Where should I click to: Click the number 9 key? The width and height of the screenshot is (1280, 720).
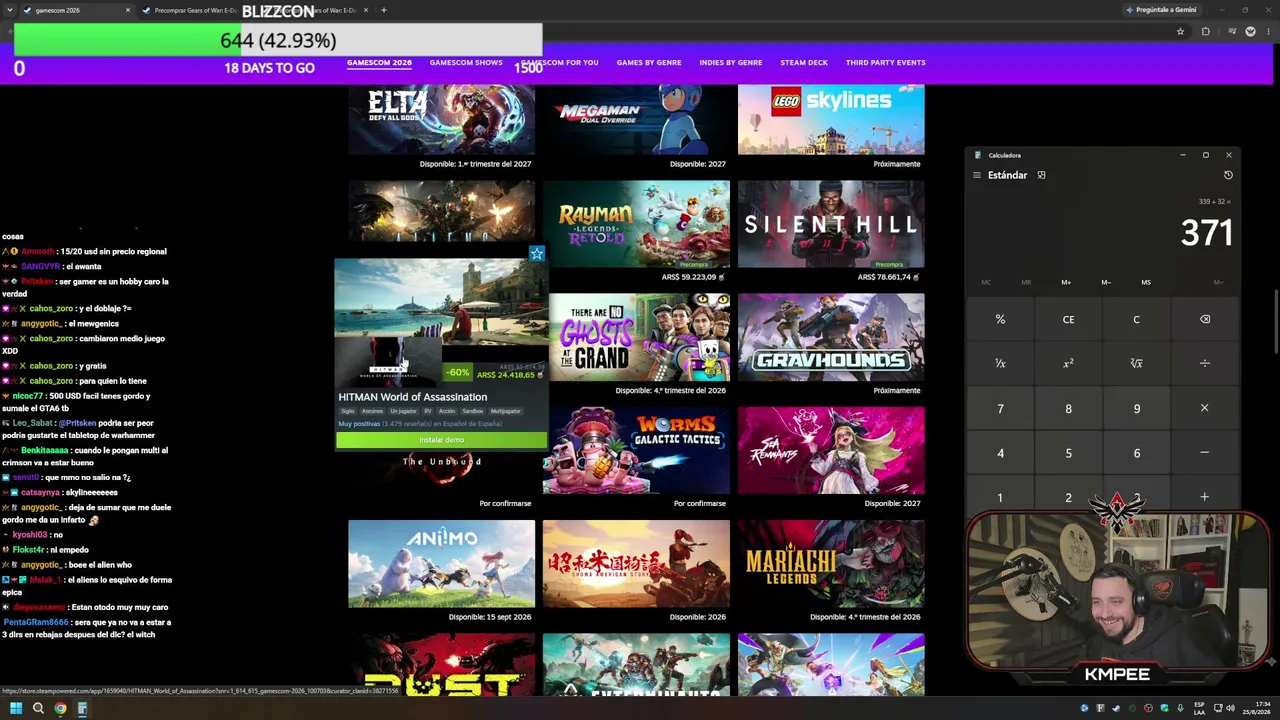[1136, 408]
